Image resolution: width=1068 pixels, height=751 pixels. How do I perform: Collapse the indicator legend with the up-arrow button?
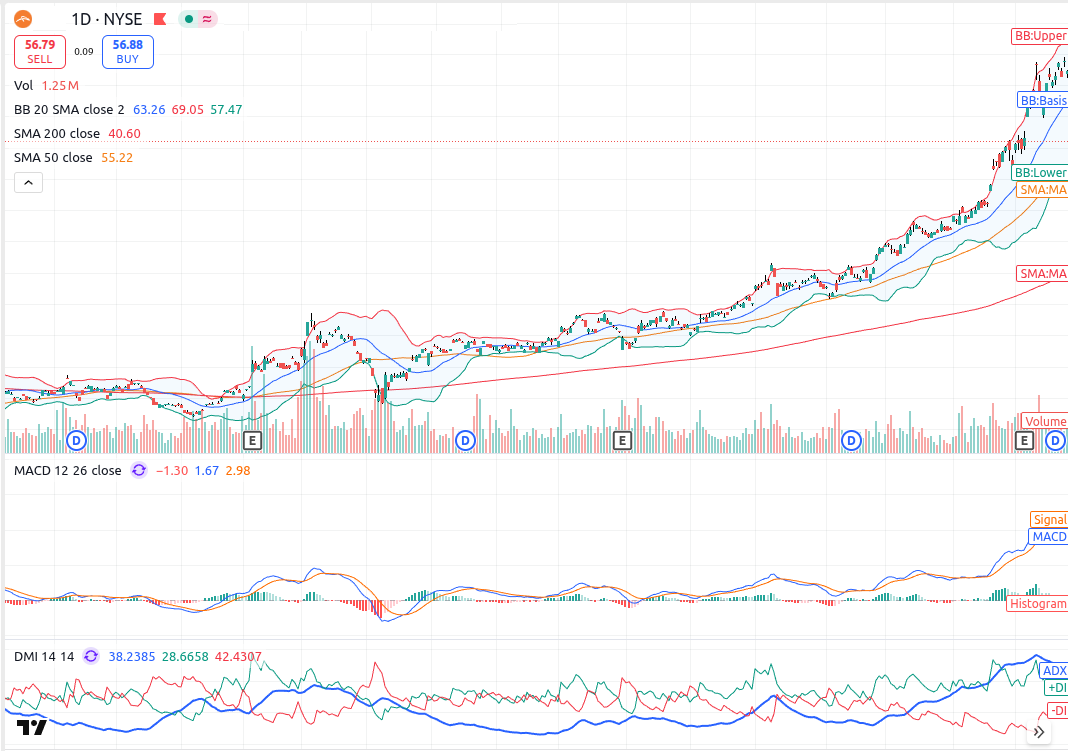28,182
